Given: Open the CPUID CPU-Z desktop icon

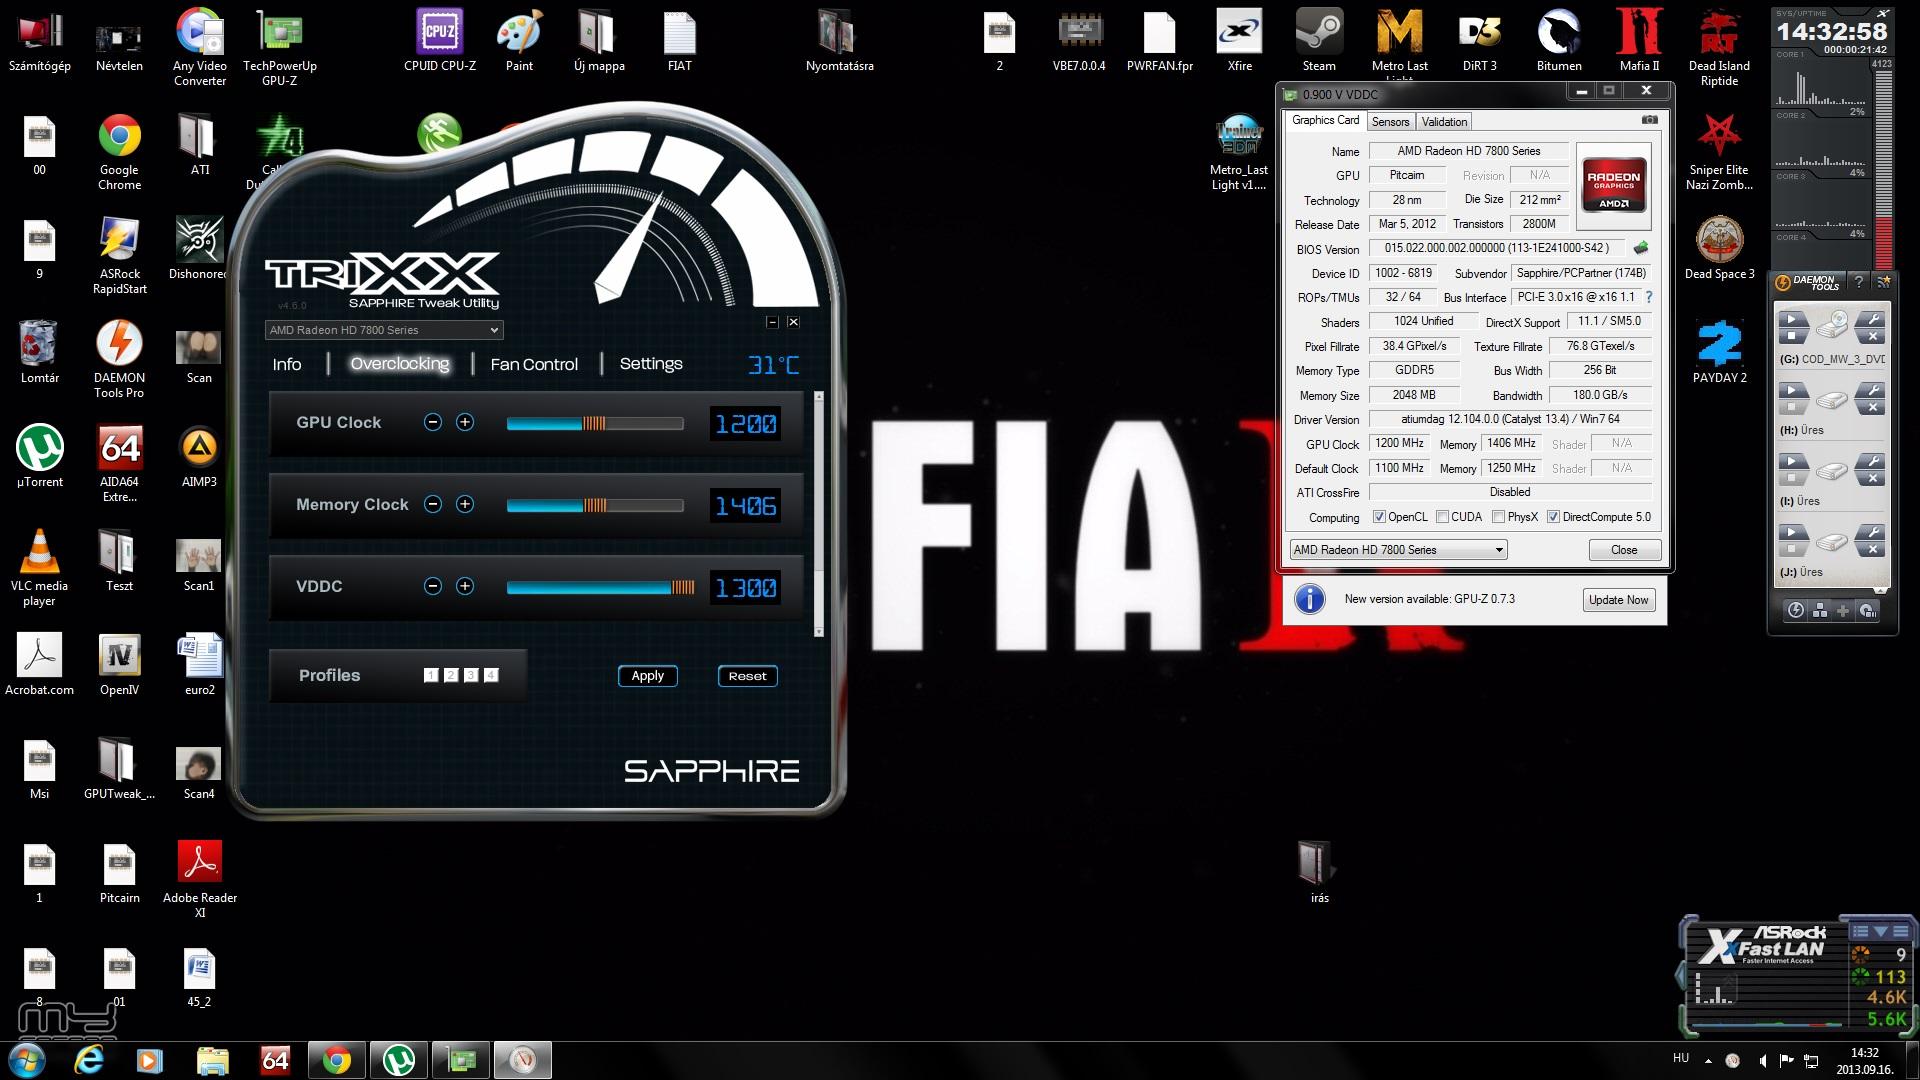Looking at the screenshot, I should coord(440,41).
